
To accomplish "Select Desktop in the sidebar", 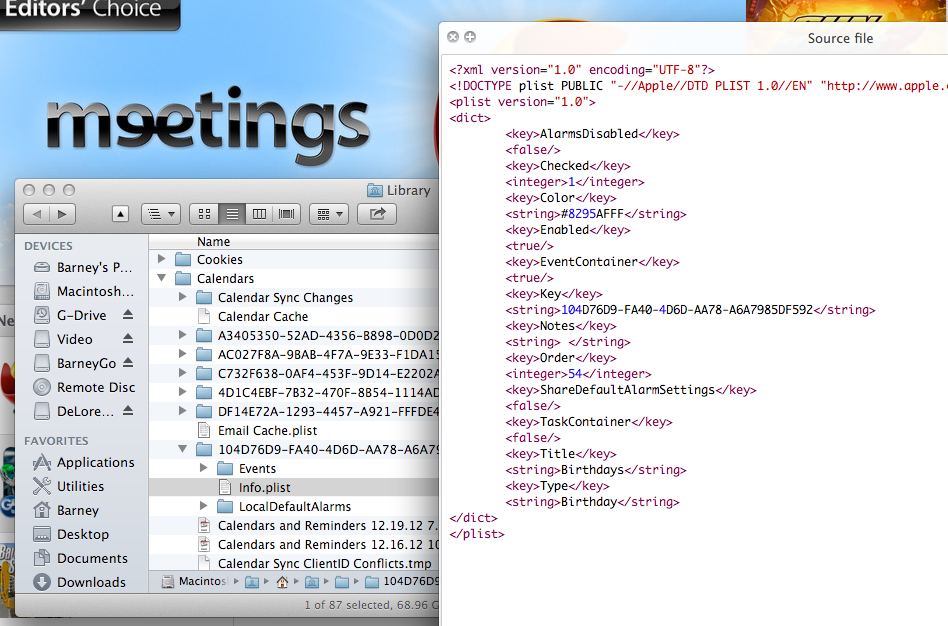I will (x=77, y=534).
